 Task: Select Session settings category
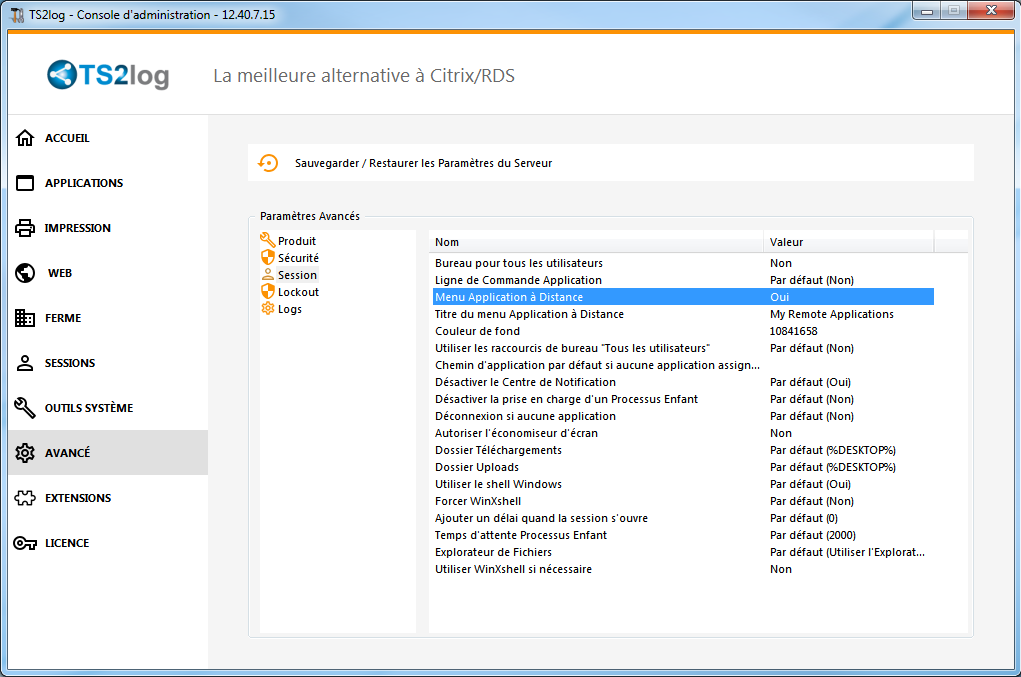[x=298, y=275]
